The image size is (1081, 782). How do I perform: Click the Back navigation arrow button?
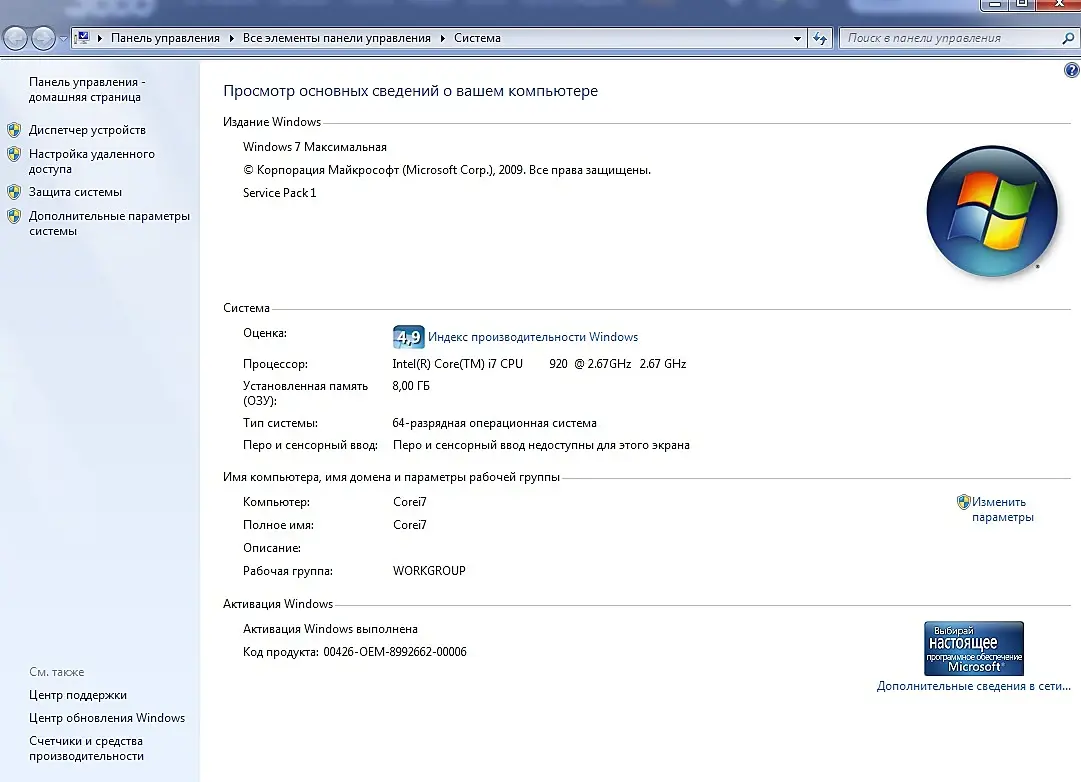[x=15, y=38]
